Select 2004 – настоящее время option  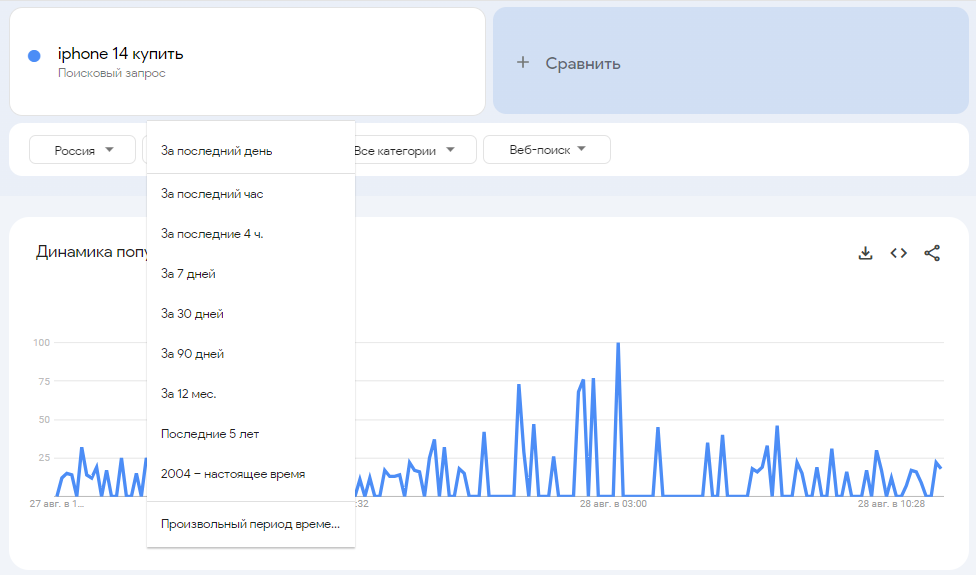pos(251,474)
